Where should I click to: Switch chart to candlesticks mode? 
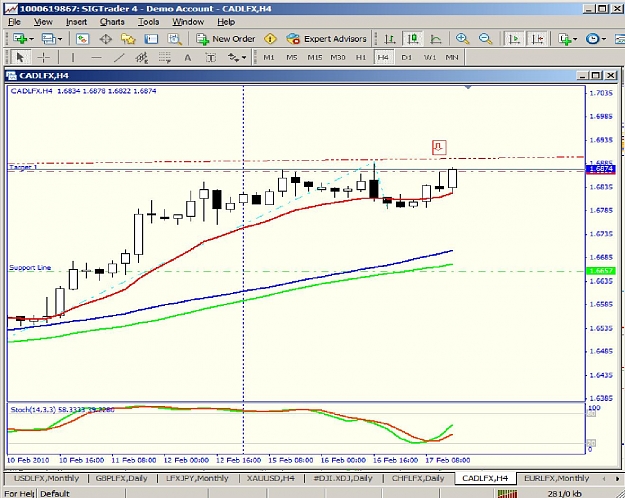click(x=413, y=39)
